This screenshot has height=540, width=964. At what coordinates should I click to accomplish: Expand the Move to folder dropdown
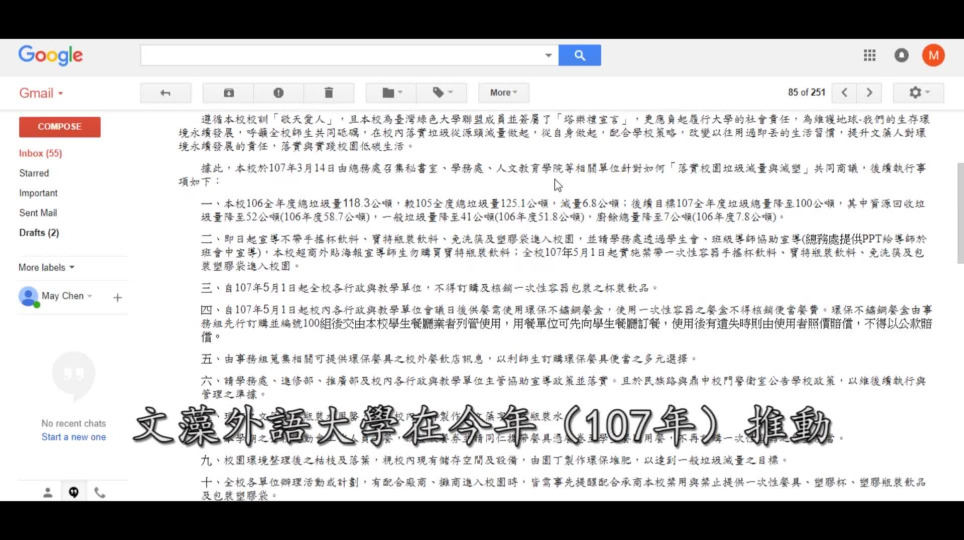point(391,93)
